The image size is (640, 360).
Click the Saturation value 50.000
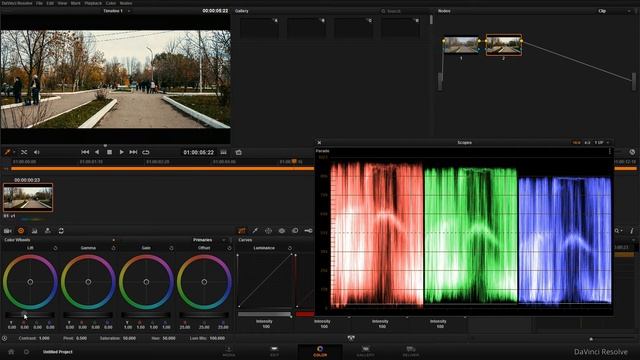pyautogui.click(x=129, y=338)
